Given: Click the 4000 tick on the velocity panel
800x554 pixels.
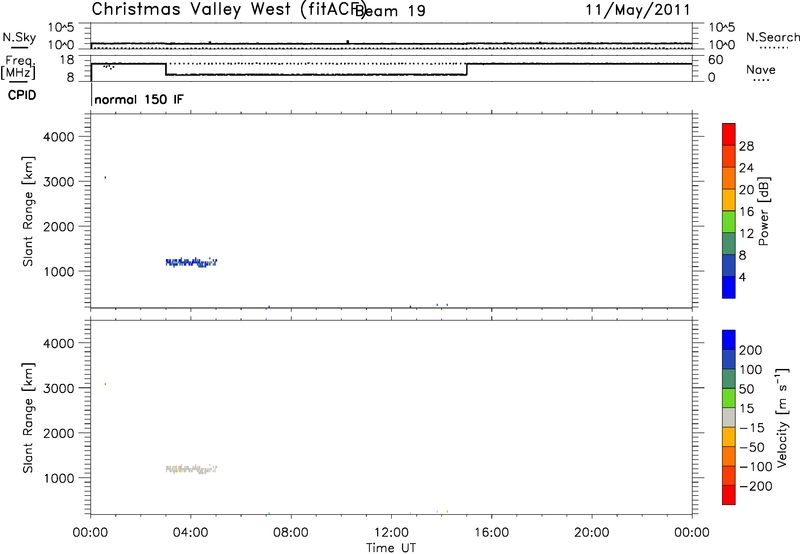Looking at the screenshot, I should pos(59,343).
